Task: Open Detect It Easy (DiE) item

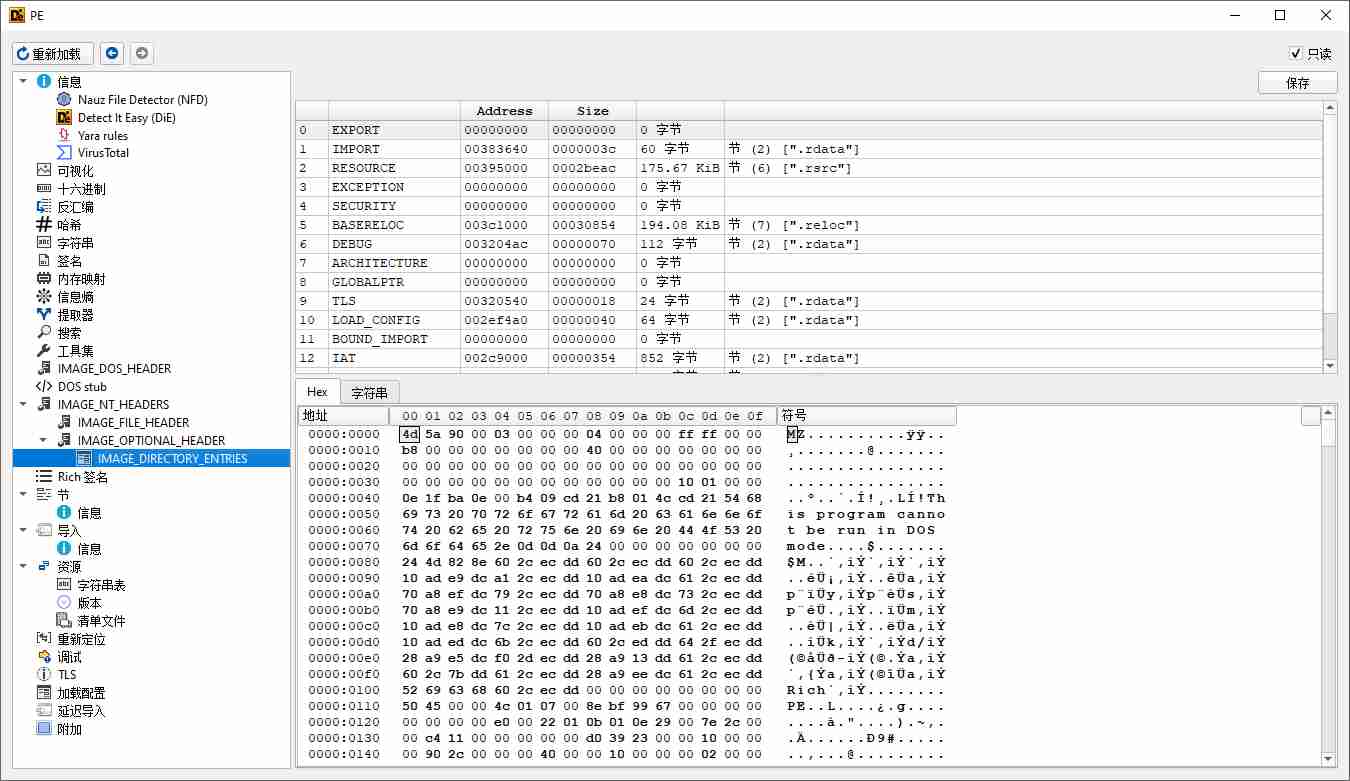Action: (126, 118)
